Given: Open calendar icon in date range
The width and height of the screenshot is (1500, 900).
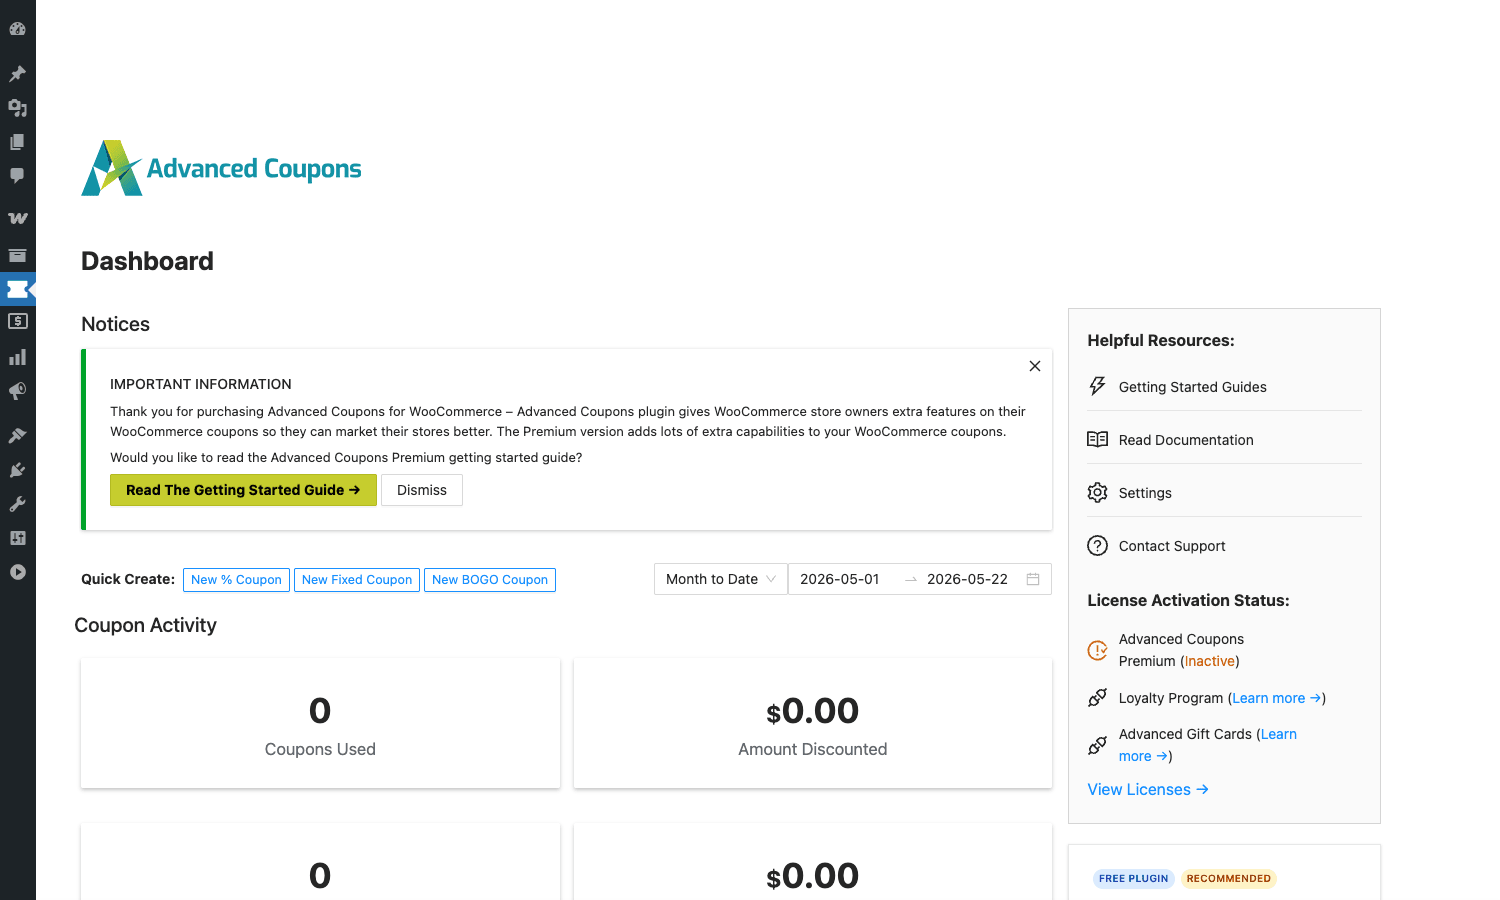Looking at the screenshot, I should [1033, 579].
